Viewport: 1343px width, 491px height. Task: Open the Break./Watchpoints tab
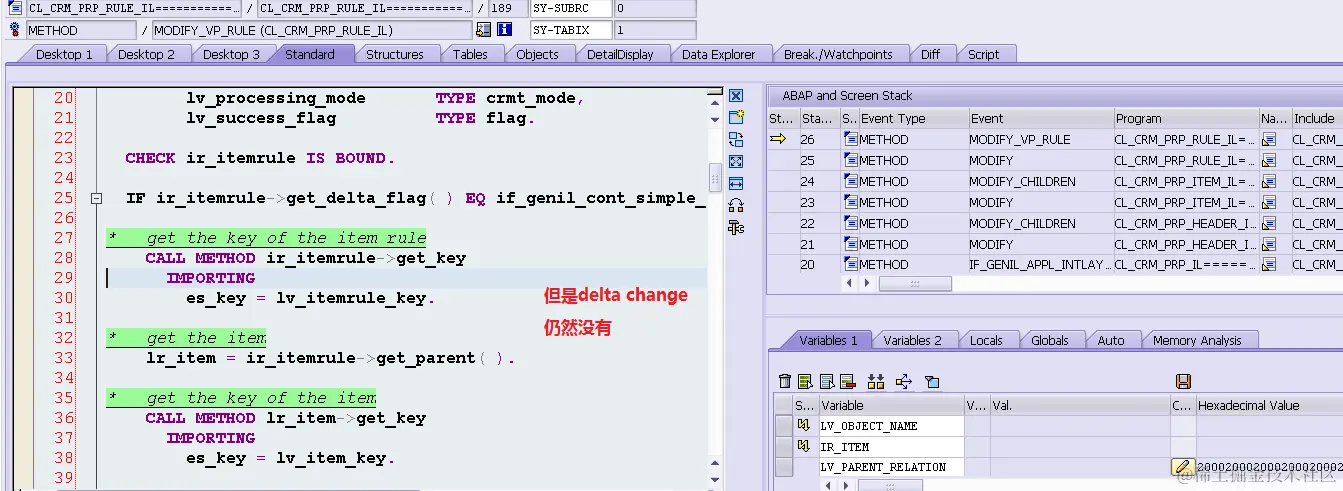(x=838, y=54)
